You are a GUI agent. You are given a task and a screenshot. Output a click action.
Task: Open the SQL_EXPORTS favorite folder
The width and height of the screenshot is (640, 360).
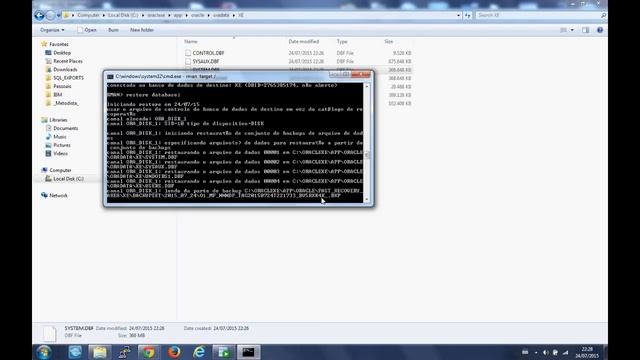(x=68, y=78)
